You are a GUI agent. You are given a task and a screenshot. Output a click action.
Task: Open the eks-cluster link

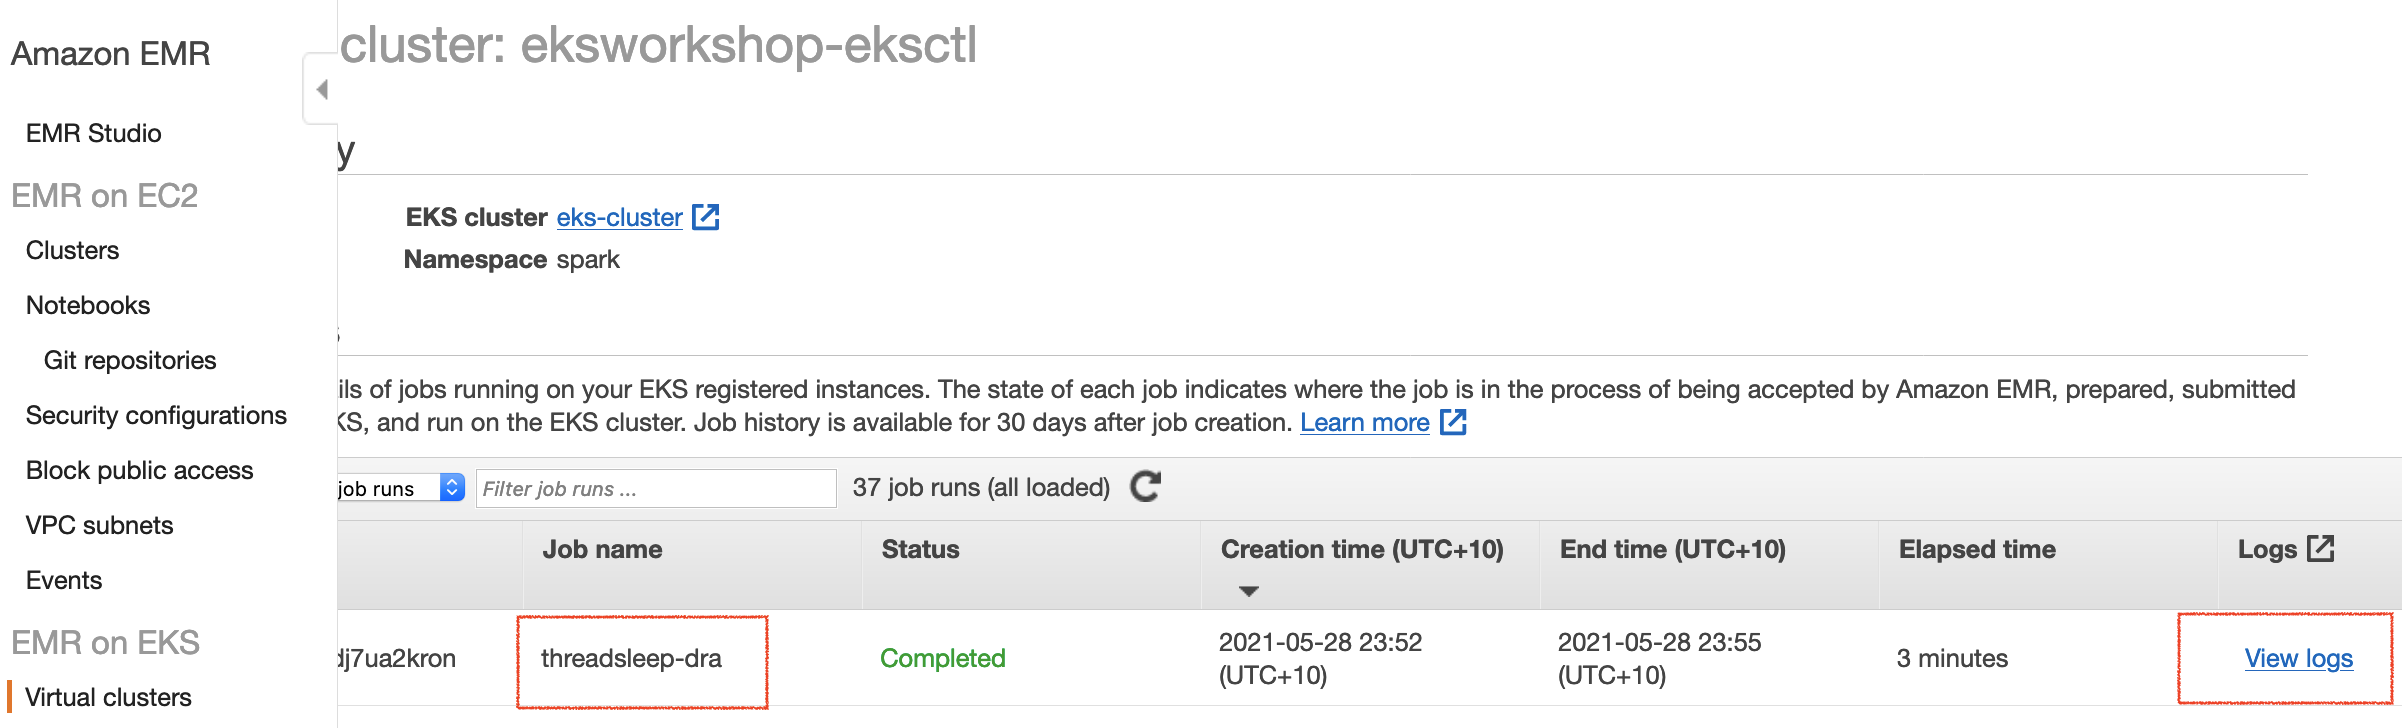pyautogui.click(x=619, y=217)
